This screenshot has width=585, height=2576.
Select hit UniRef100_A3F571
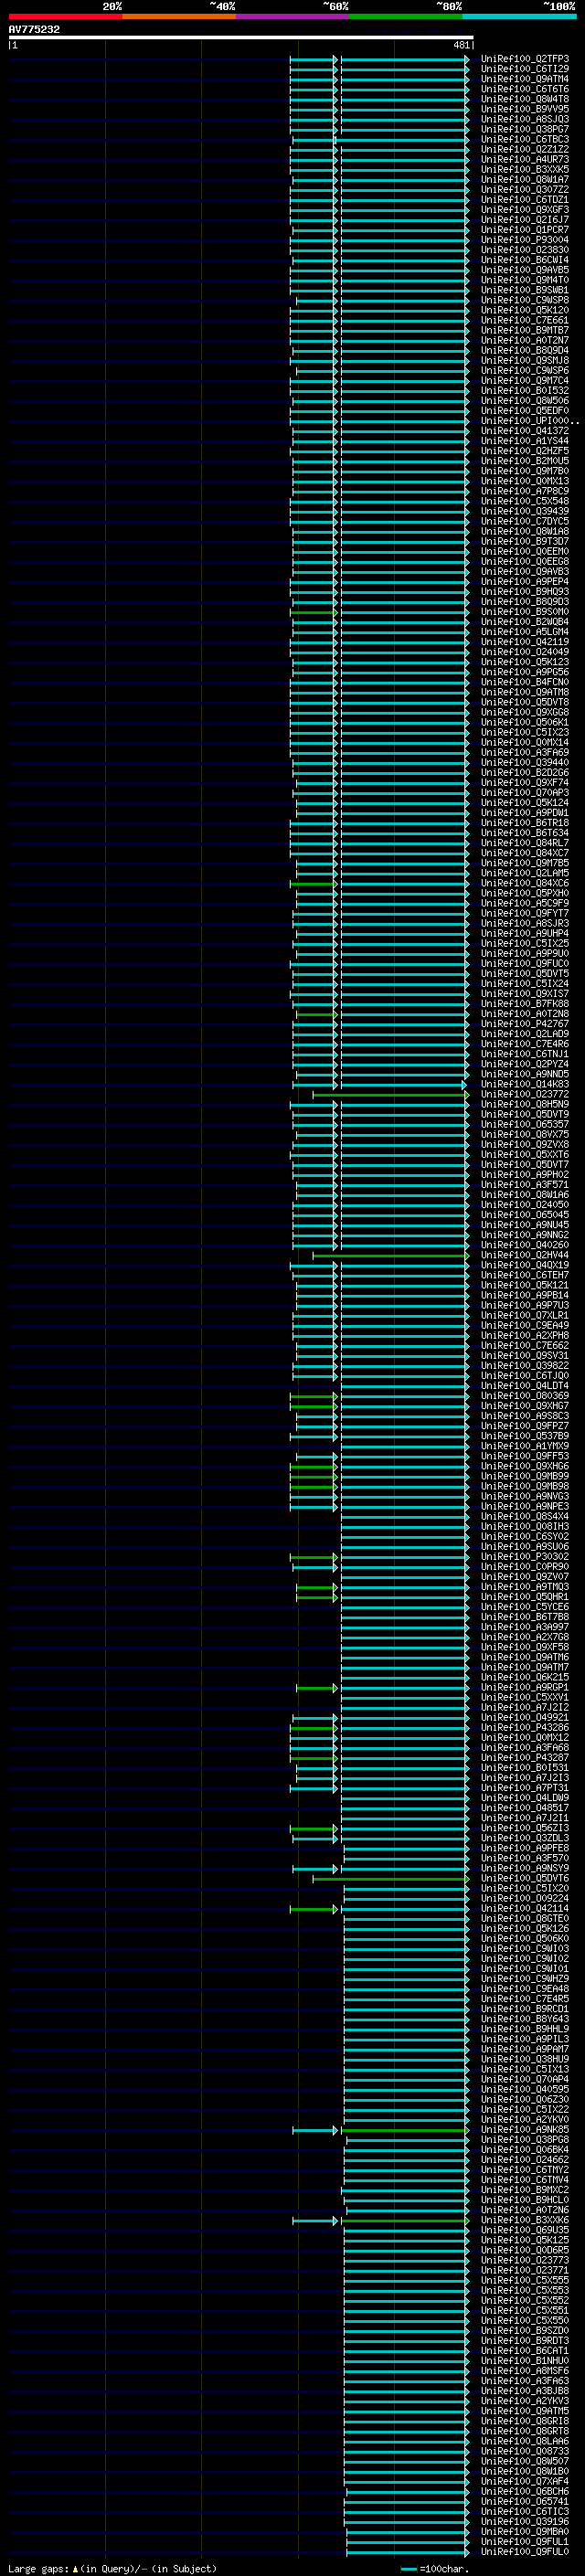[525, 1185]
